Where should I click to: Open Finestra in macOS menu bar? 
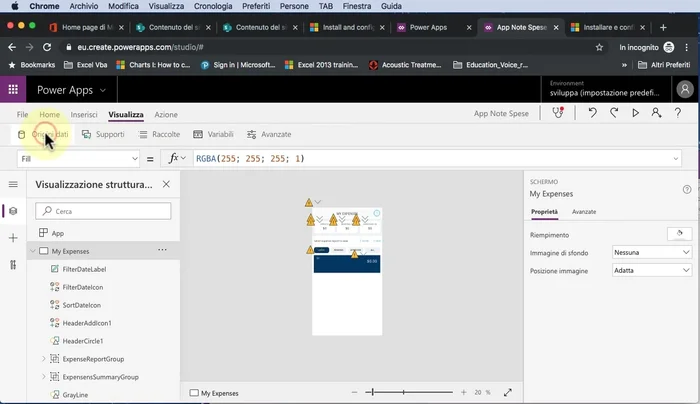[357, 6]
